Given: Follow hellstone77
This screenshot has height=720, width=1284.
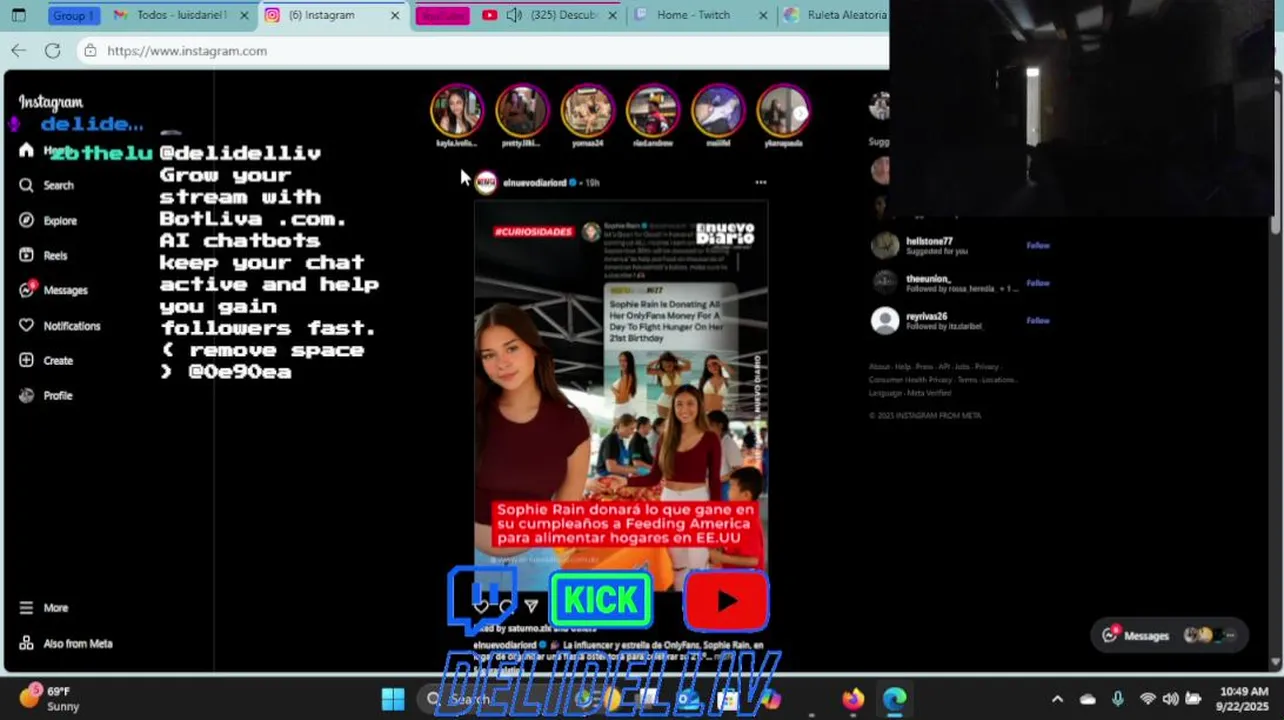Looking at the screenshot, I should pos(1038,245).
